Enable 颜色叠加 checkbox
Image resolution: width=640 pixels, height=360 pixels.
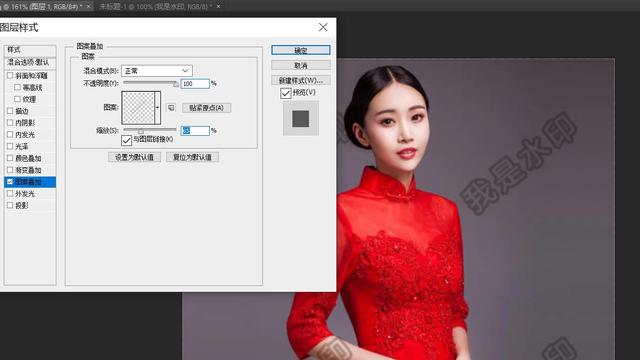[x=10, y=158]
